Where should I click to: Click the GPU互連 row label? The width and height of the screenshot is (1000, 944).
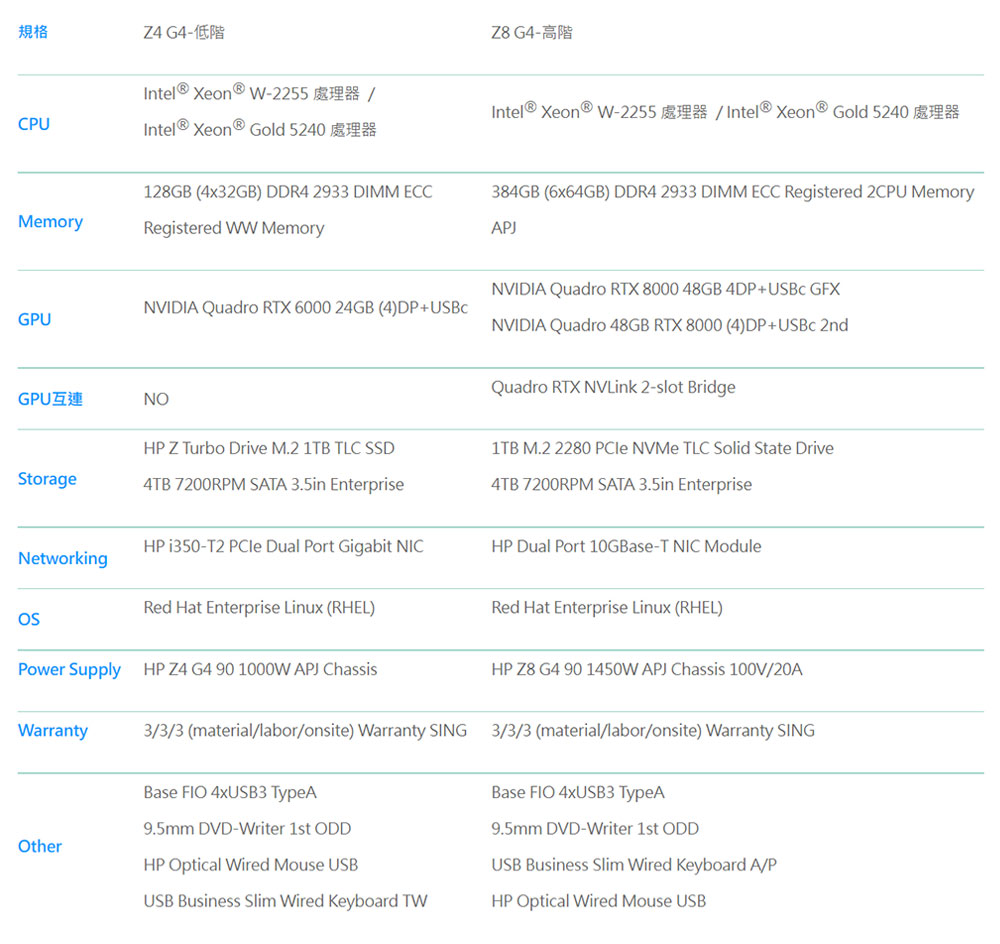point(50,399)
